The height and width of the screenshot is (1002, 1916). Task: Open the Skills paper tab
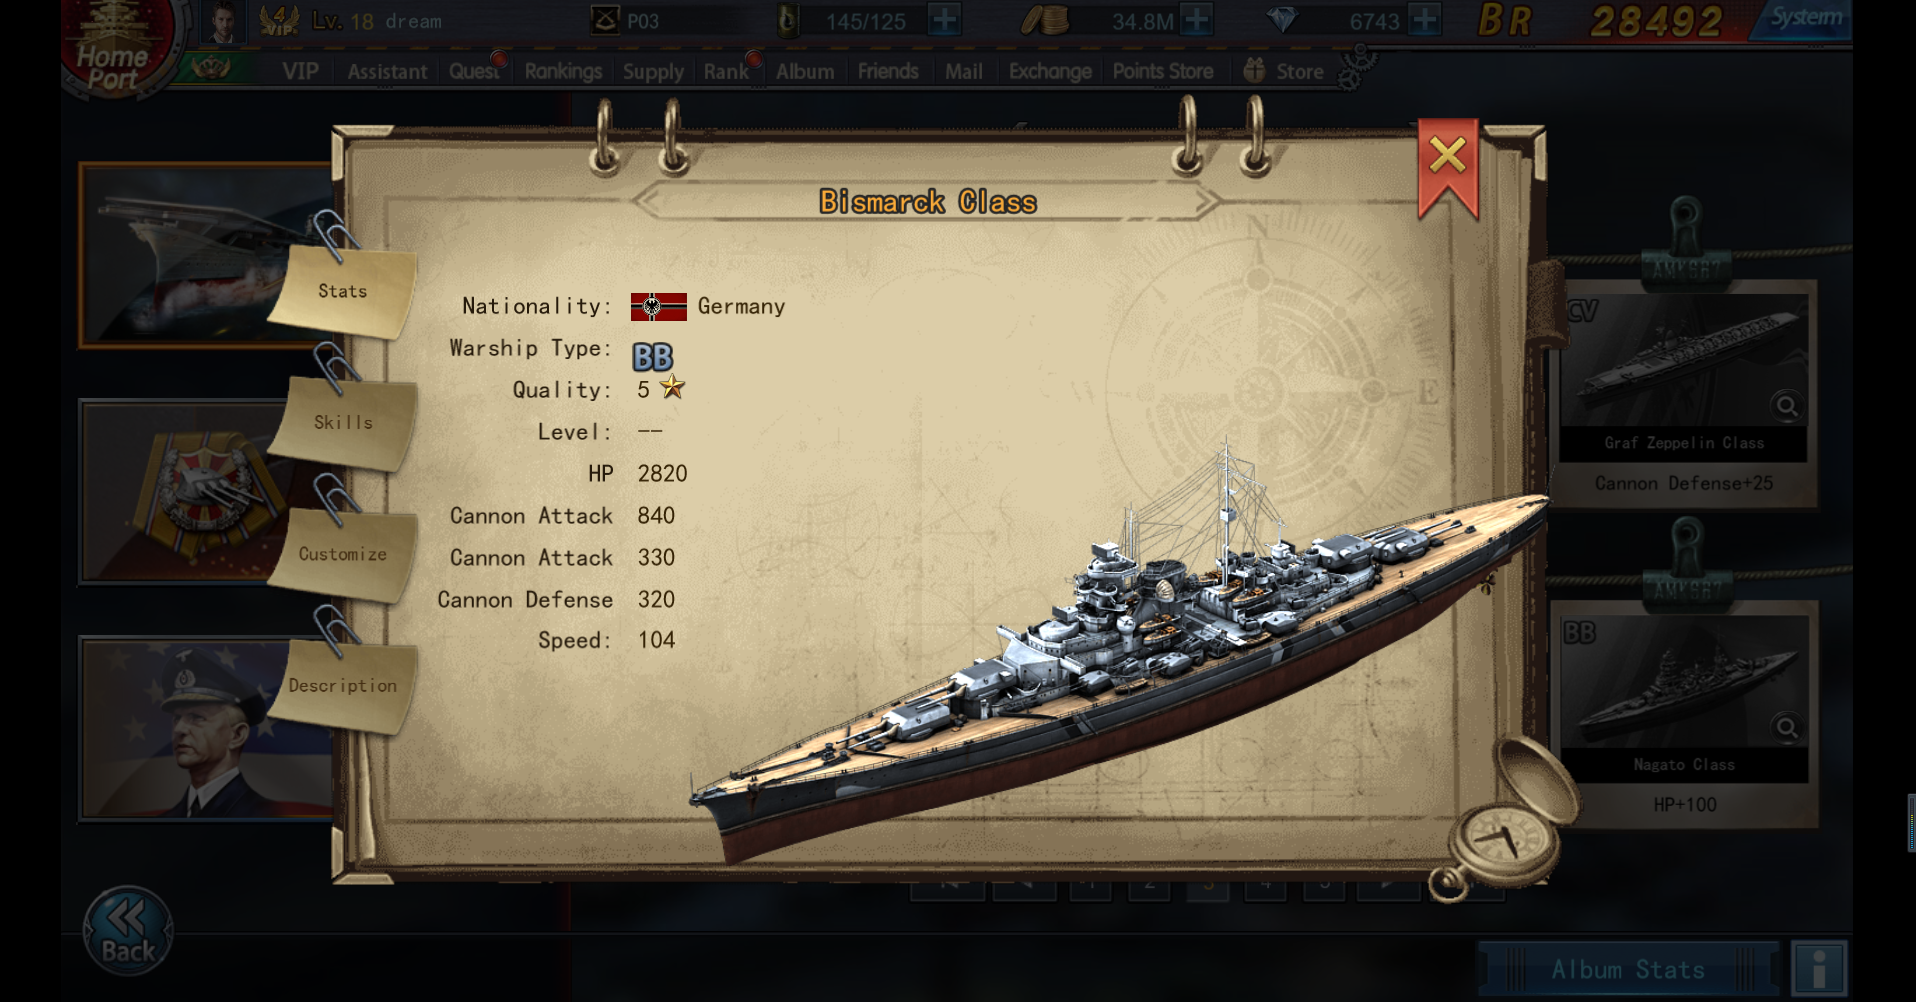coord(343,422)
